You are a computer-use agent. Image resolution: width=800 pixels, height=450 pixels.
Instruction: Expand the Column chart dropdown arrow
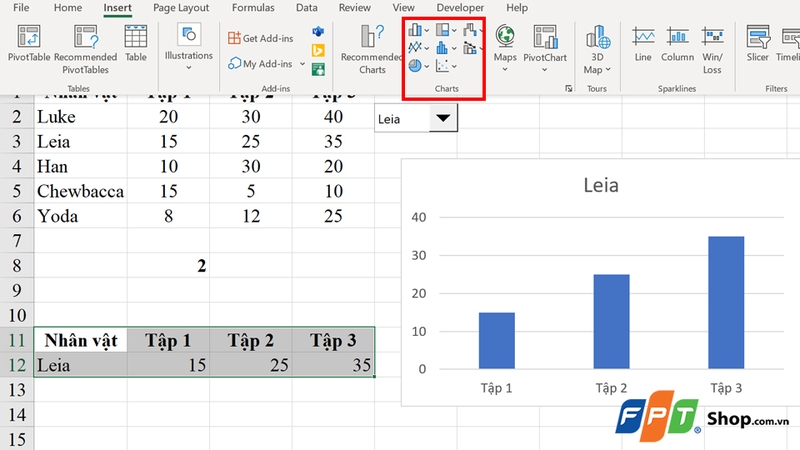pyautogui.click(x=427, y=31)
